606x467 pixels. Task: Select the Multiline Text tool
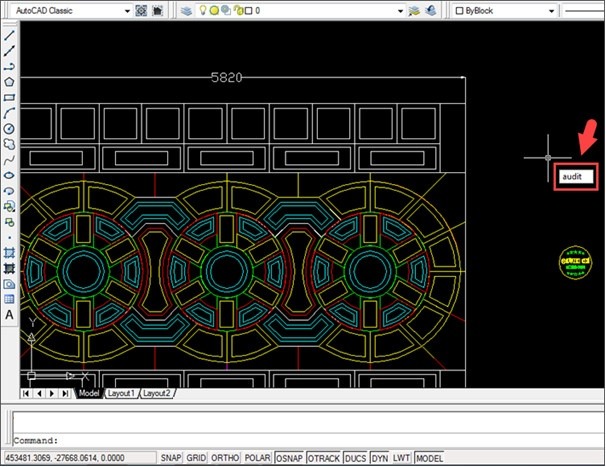(9, 315)
